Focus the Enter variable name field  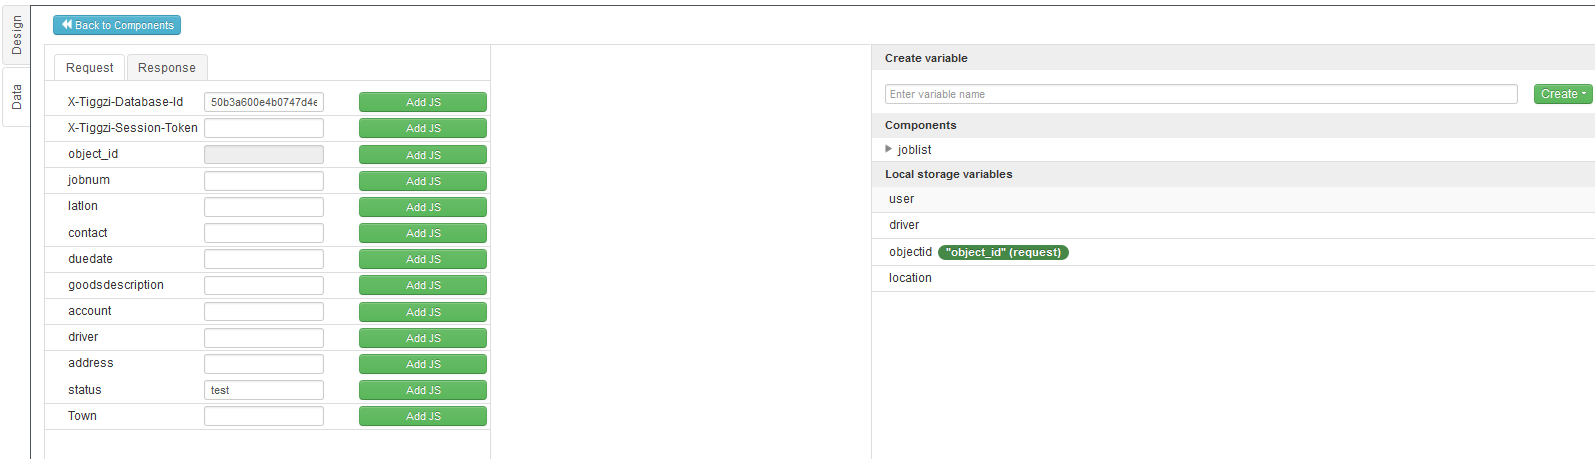[1200, 94]
